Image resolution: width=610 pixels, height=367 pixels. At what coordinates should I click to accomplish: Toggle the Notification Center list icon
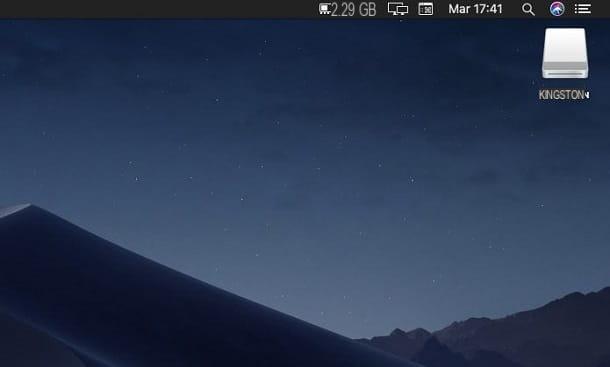tap(583, 9)
